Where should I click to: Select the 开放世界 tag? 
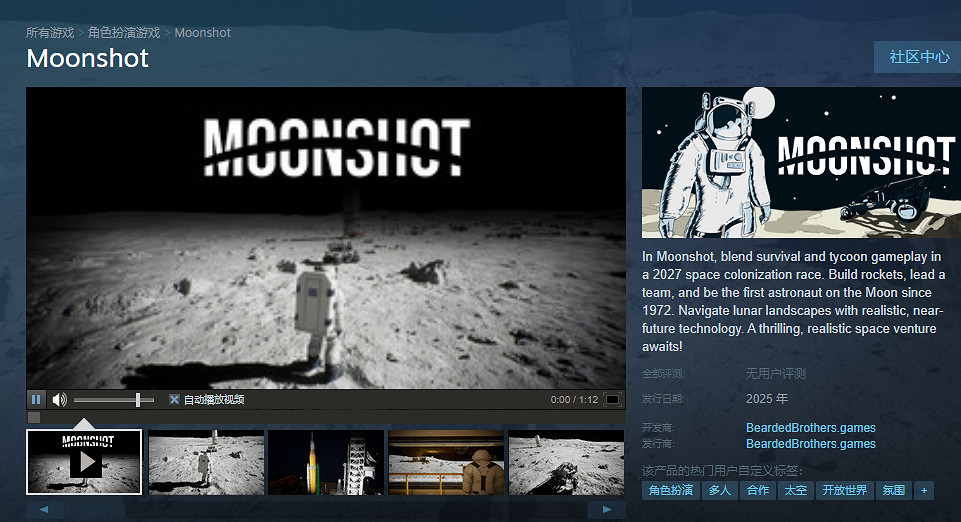tap(844, 491)
